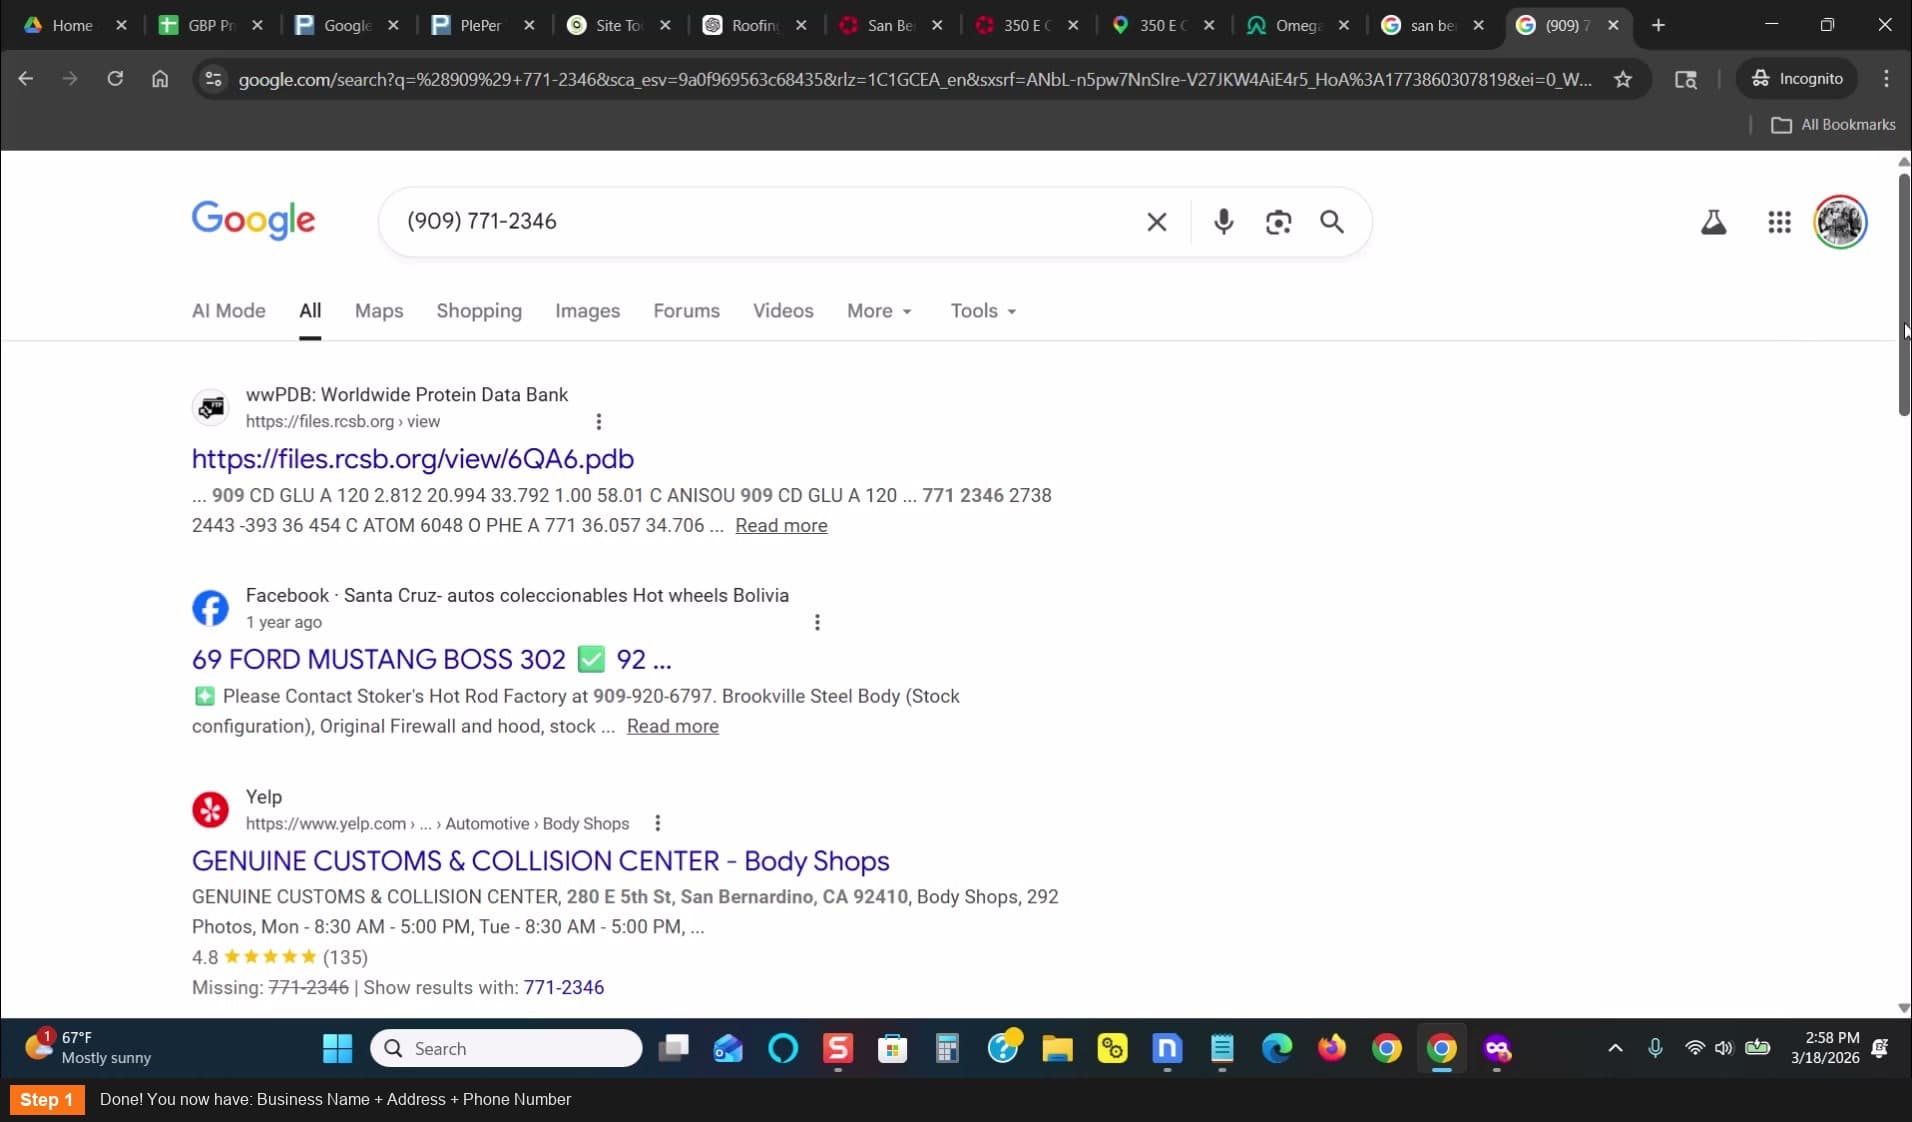Open a new browser tab
1912x1122 pixels.
pos(1658,25)
